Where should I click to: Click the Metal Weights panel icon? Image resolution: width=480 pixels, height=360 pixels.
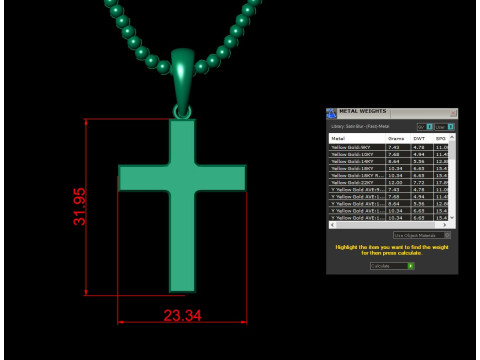(331, 114)
